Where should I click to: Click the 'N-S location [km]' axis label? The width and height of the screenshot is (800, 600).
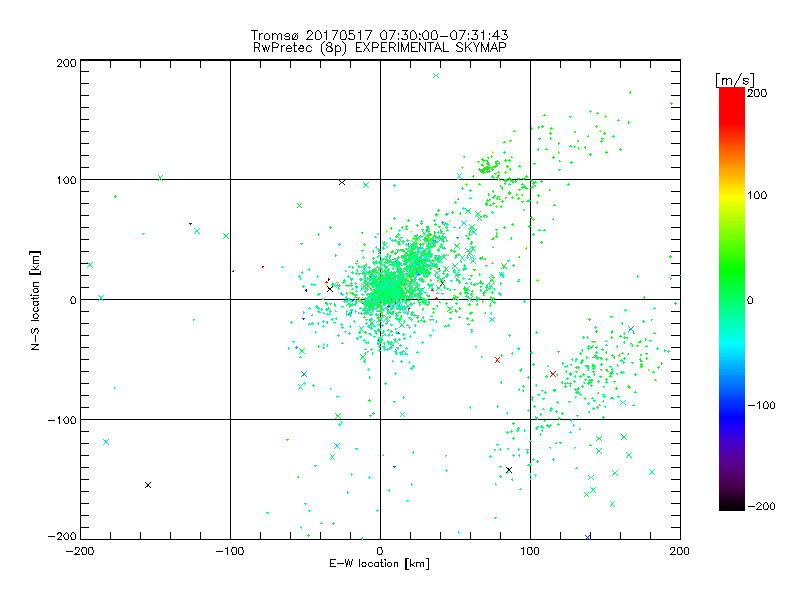[35, 300]
